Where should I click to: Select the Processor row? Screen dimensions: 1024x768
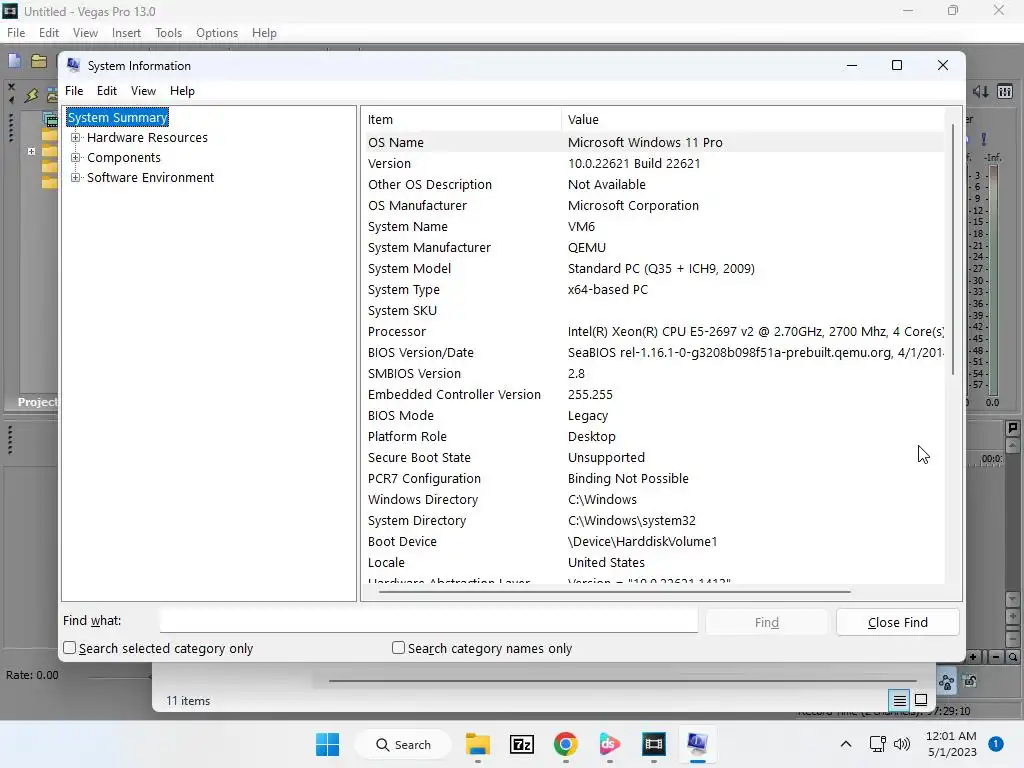tap(654, 332)
